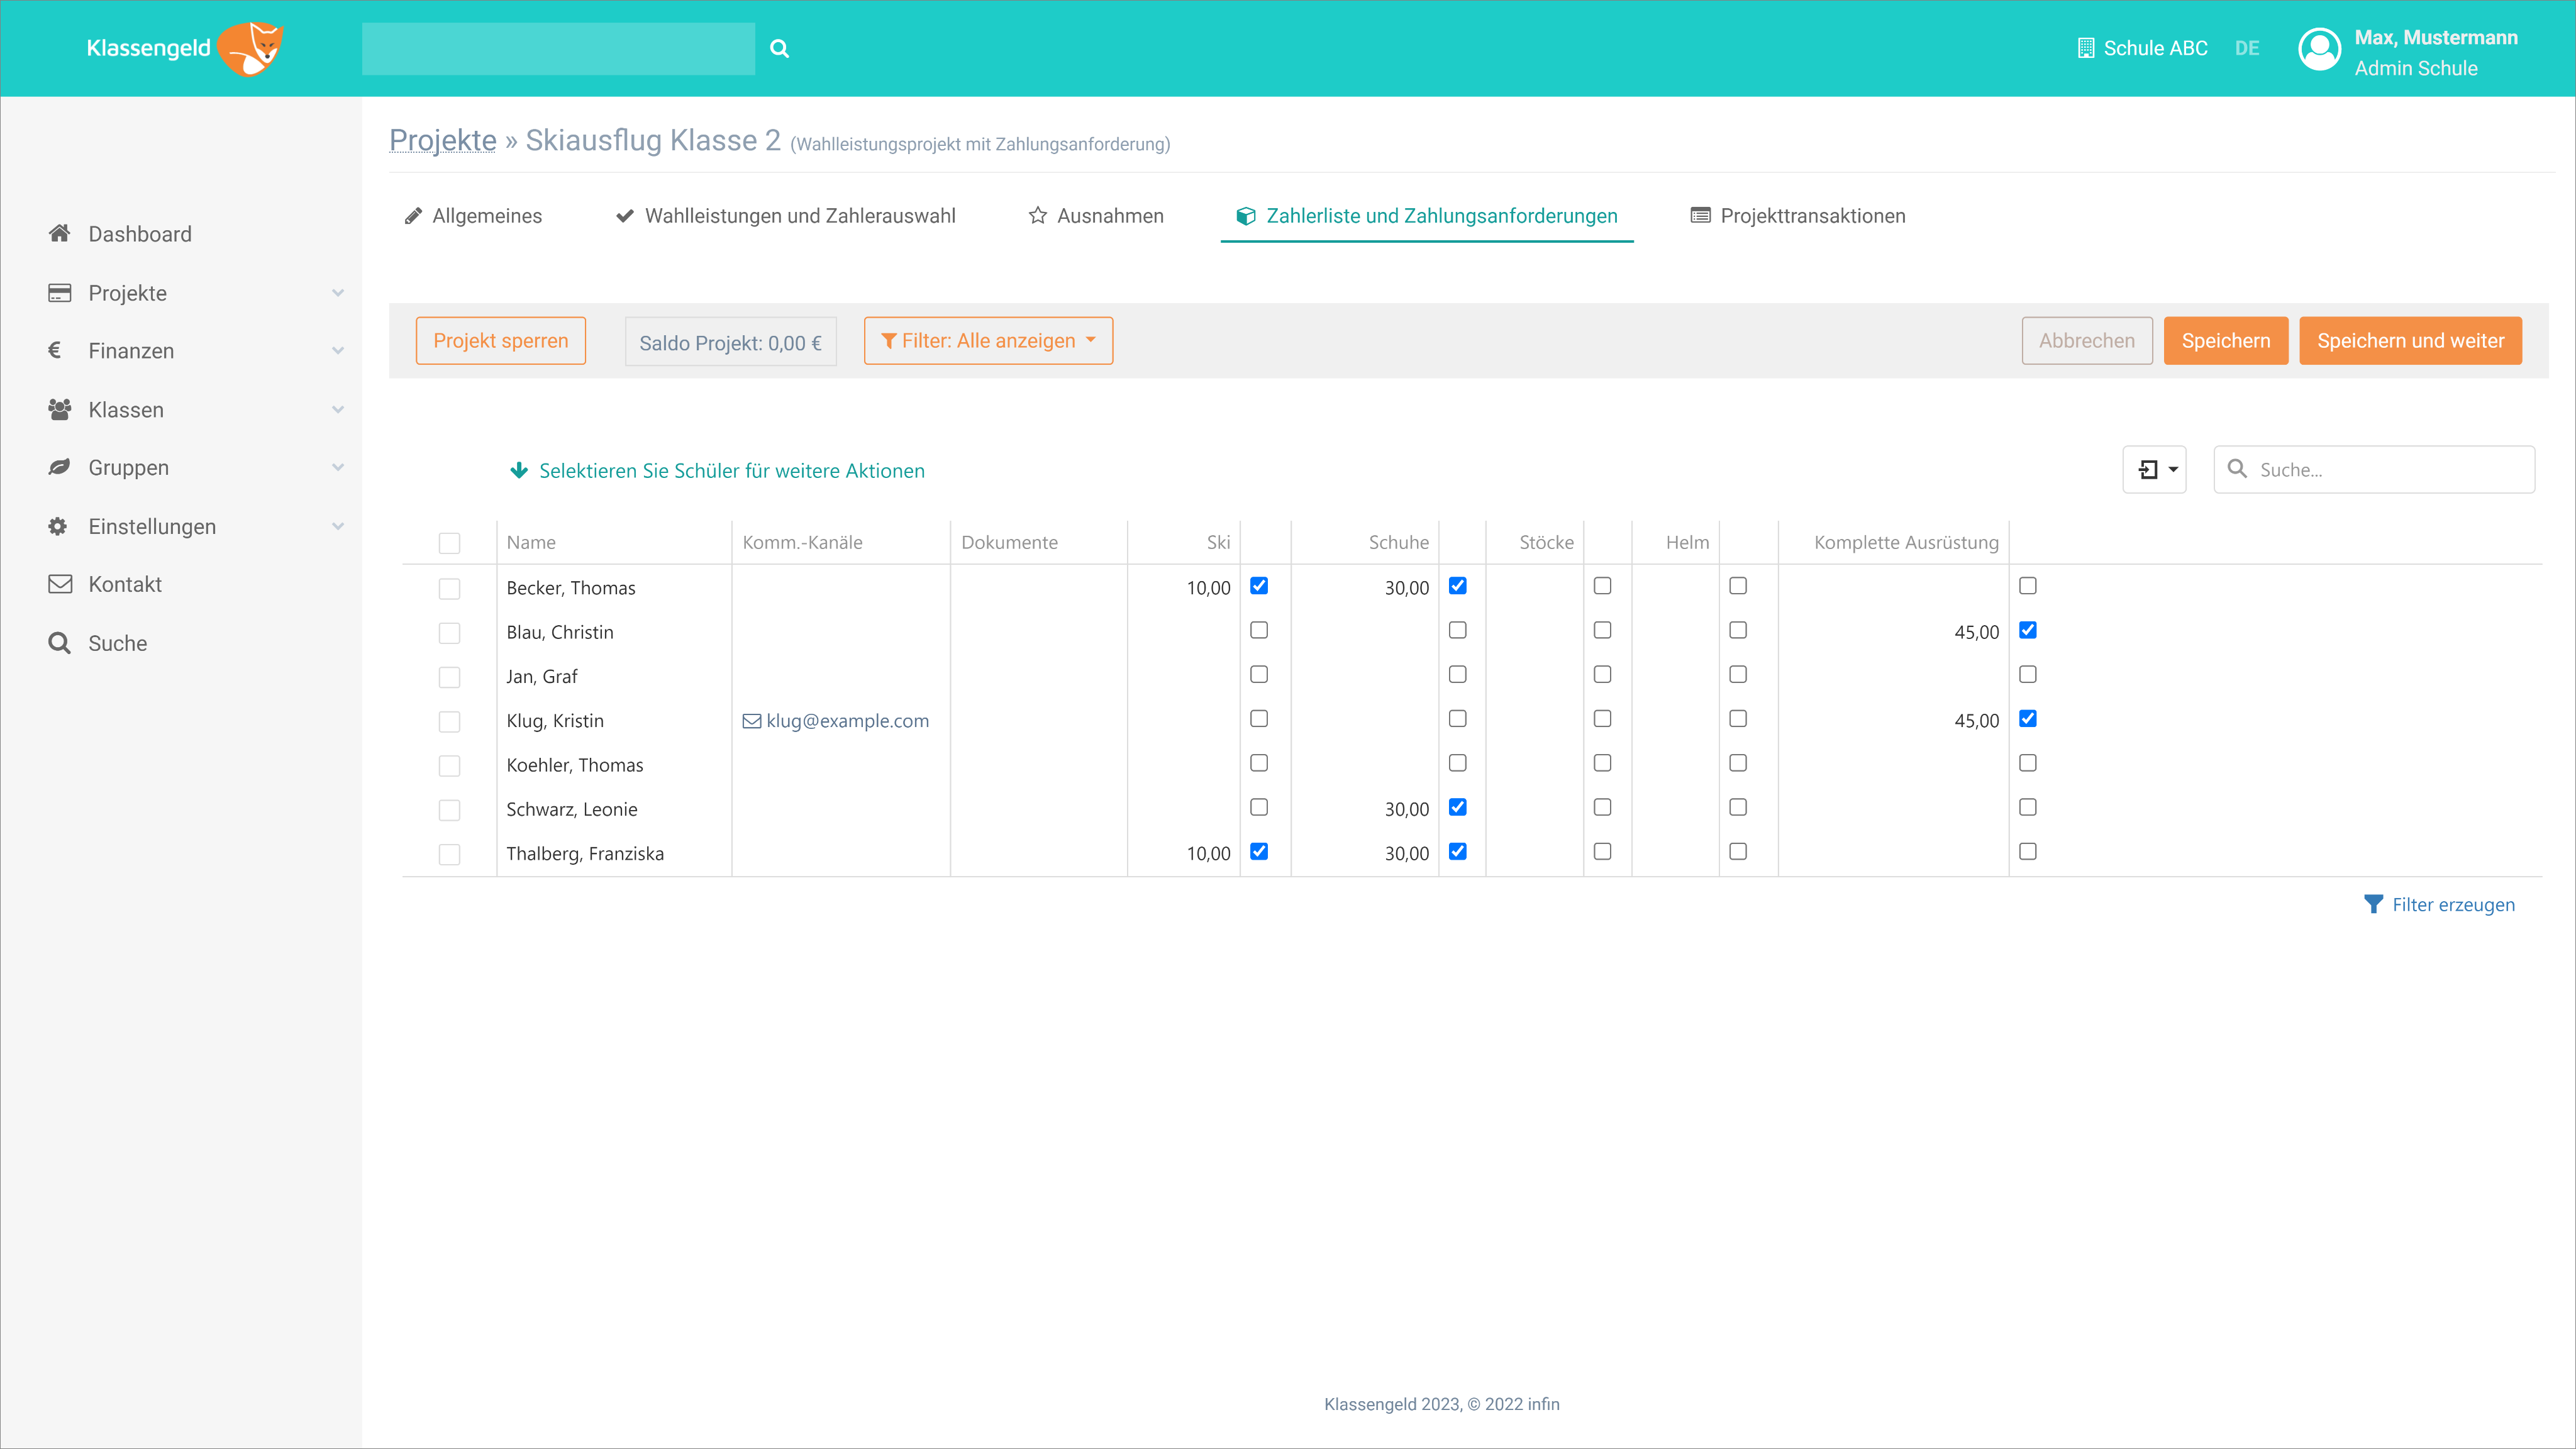Uncheck the Ski checkbox for Thalberg, Franziska
The image size is (2576, 1449).
[1258, 851]
